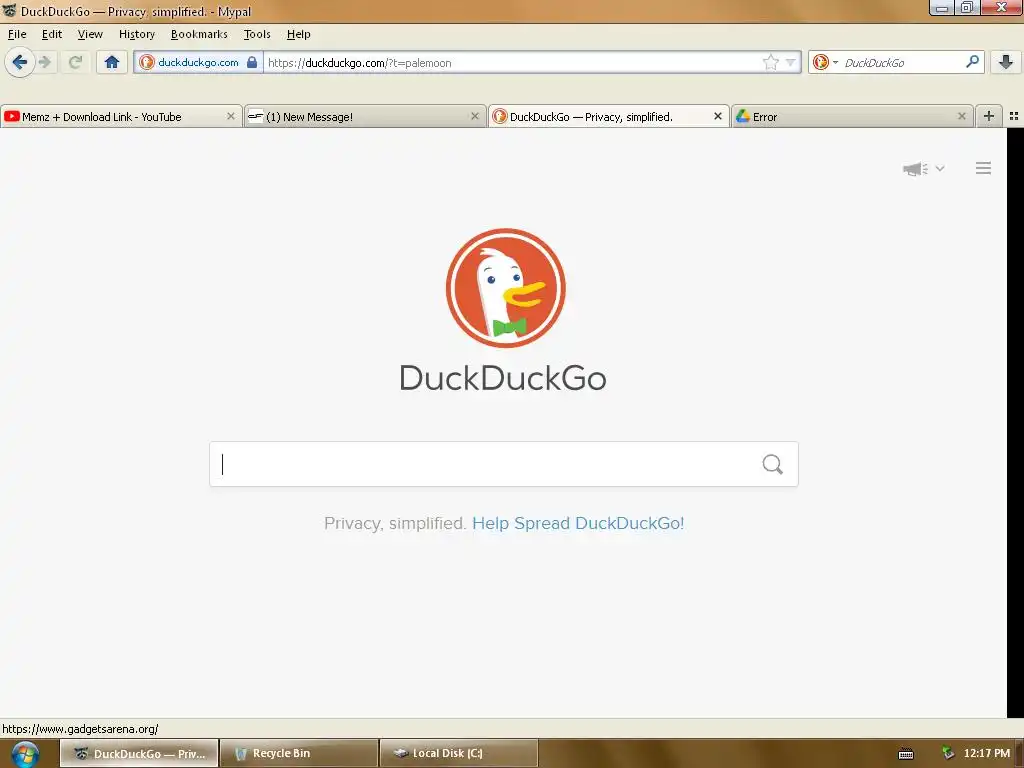Screen dimensions: 1024x768
Task: Open Recycle Bin from the taskbar
Action: tap(299, 754)
